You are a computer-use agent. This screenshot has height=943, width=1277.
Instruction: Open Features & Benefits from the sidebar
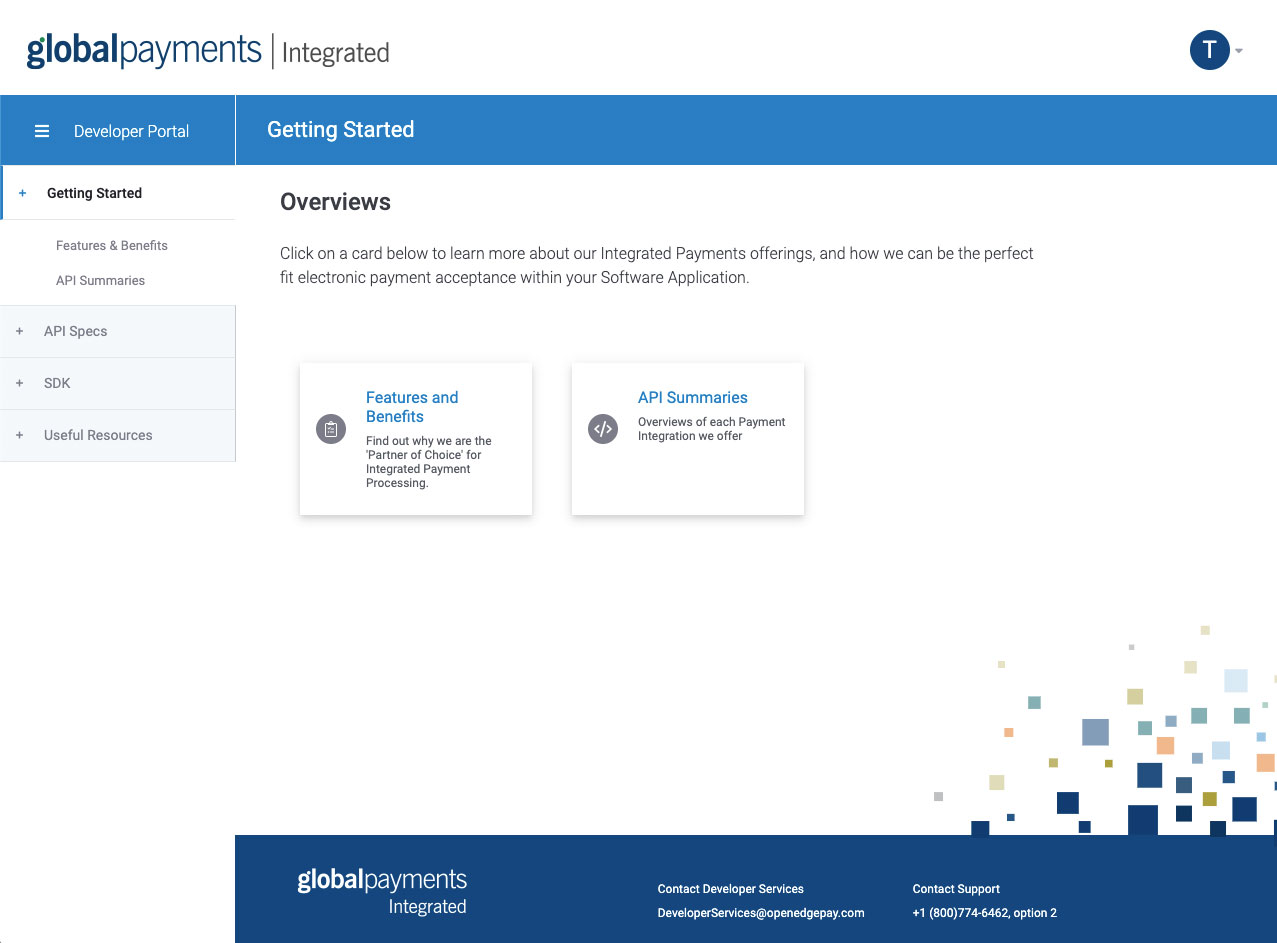[x=112, y=245]
